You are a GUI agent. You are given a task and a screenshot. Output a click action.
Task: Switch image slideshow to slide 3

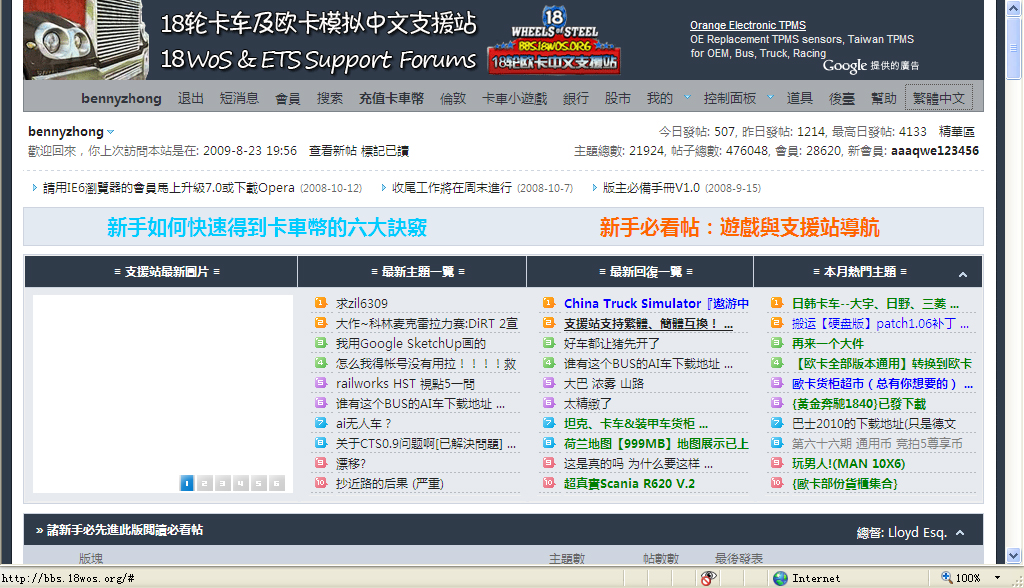click(x=222, y=483)
